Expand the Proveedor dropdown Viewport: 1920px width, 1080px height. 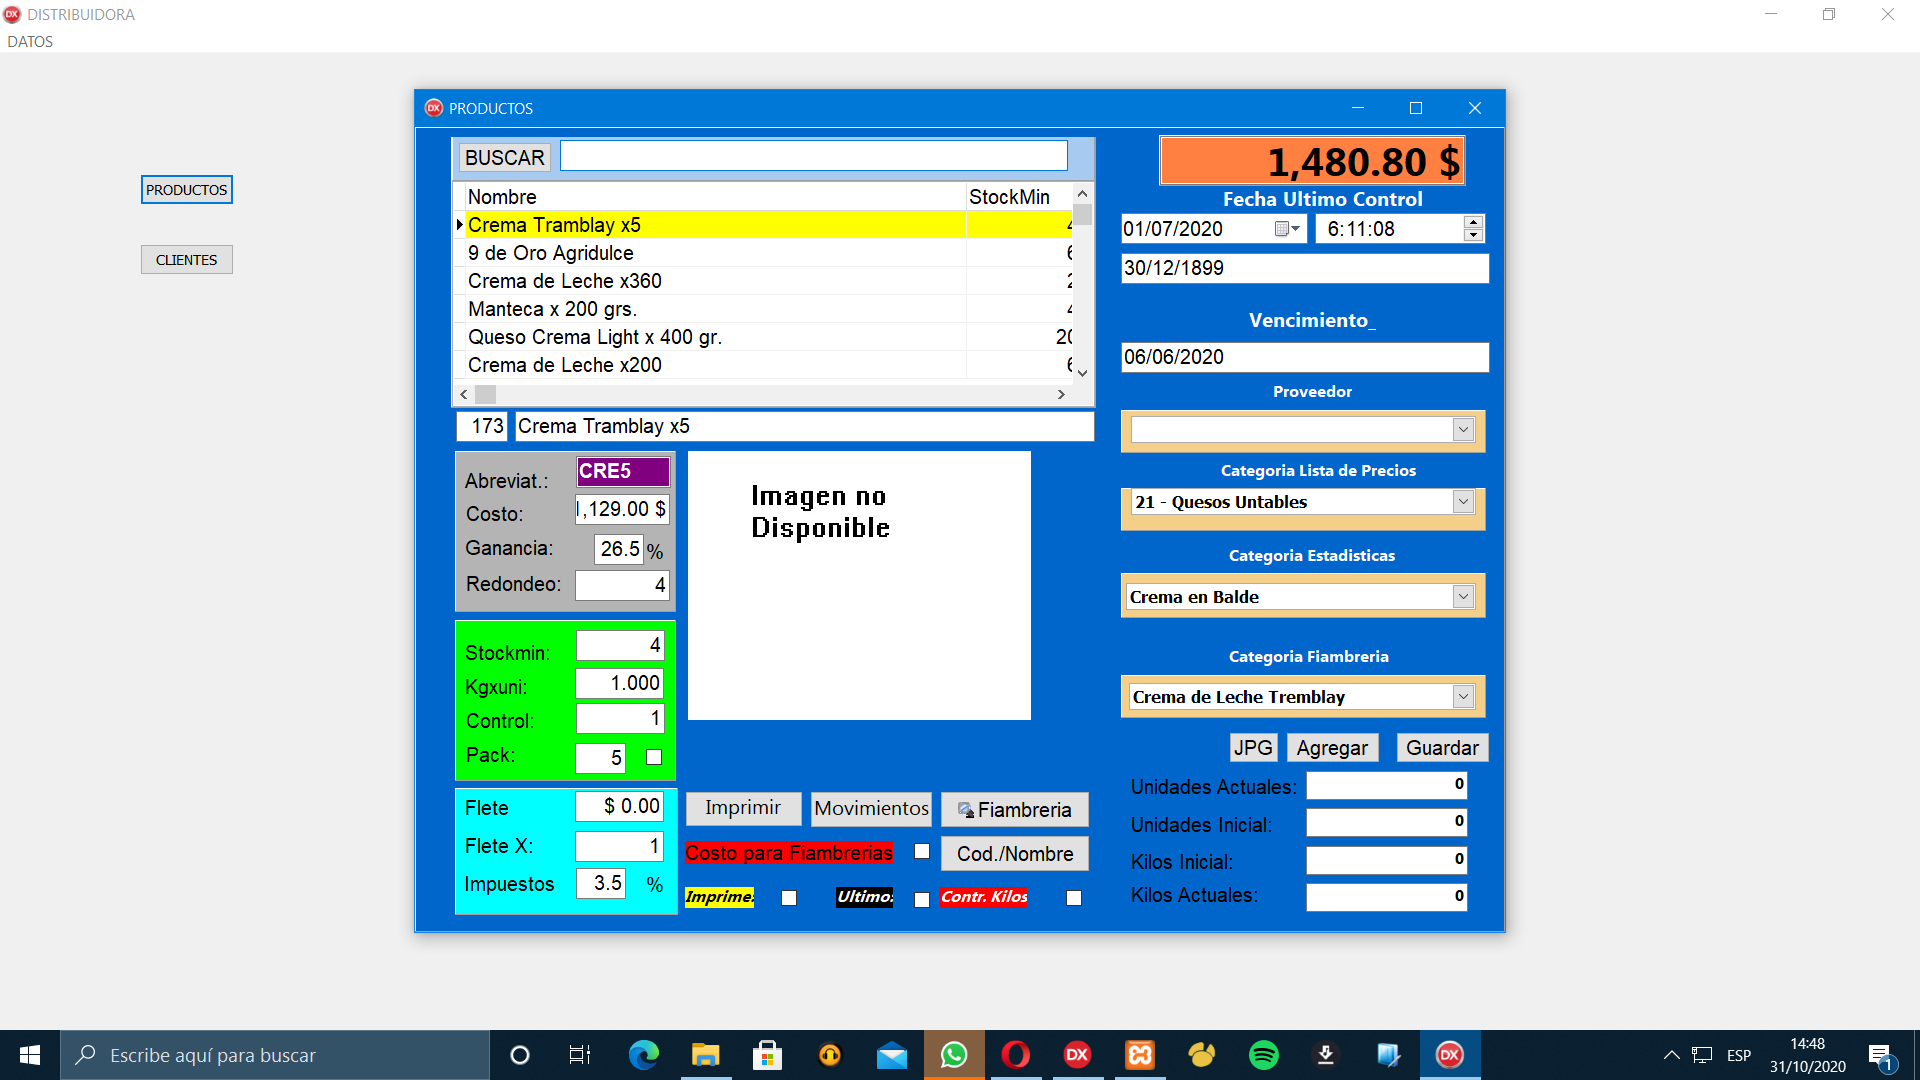(1463, 430)
